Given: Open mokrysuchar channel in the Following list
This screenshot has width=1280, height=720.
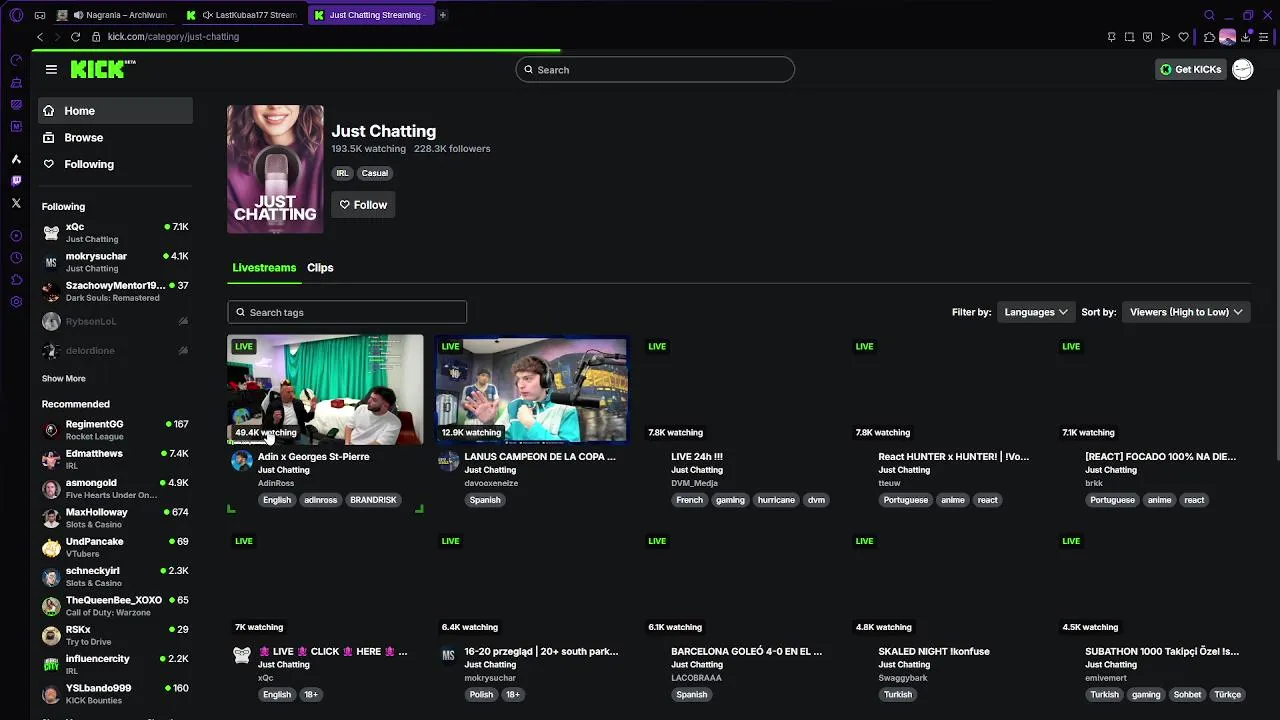Looking at the screenshot, I should pyautogui.click(x=115, y=262).
